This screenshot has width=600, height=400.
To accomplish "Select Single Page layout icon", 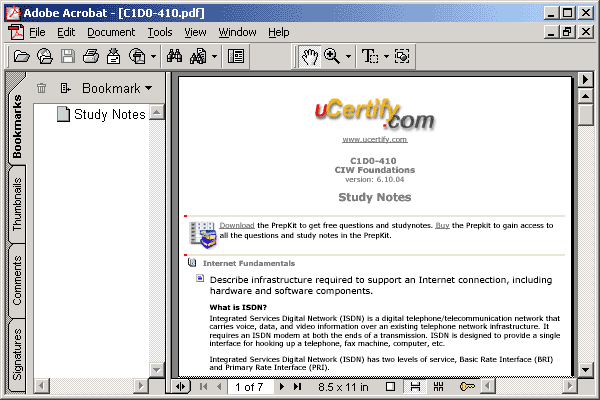I will coord(390,387).
